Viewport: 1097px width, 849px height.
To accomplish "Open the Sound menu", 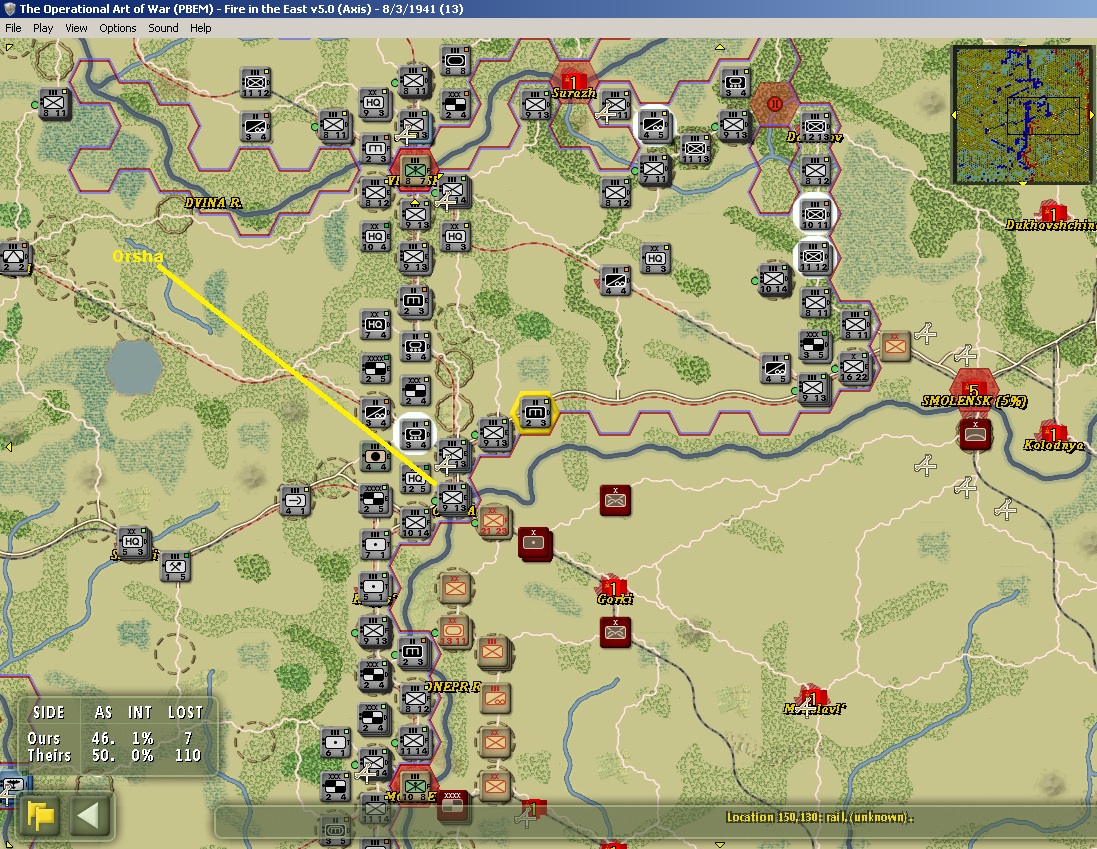I will [163, 28].
